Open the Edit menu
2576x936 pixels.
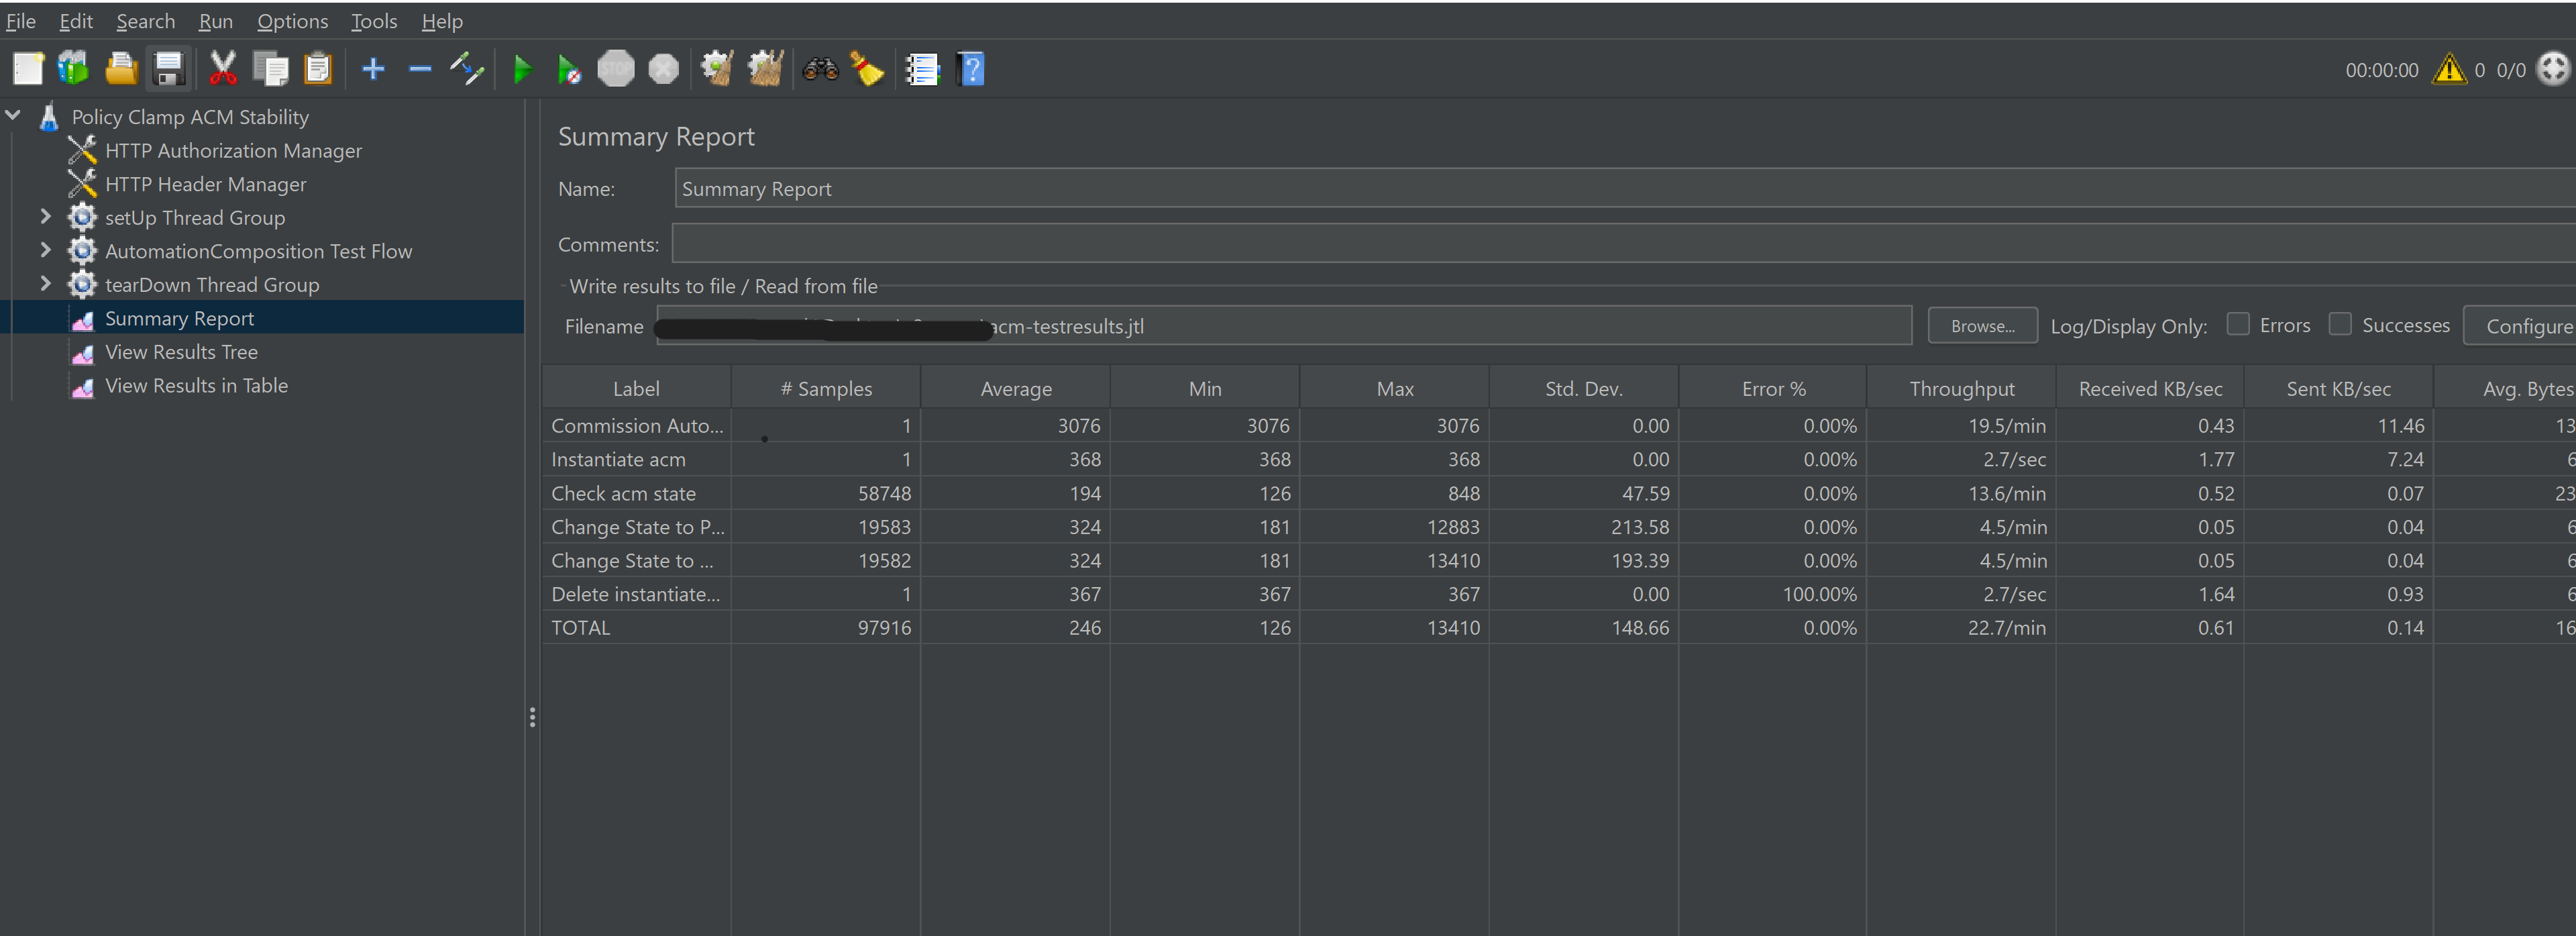click(x=76, y=21)
